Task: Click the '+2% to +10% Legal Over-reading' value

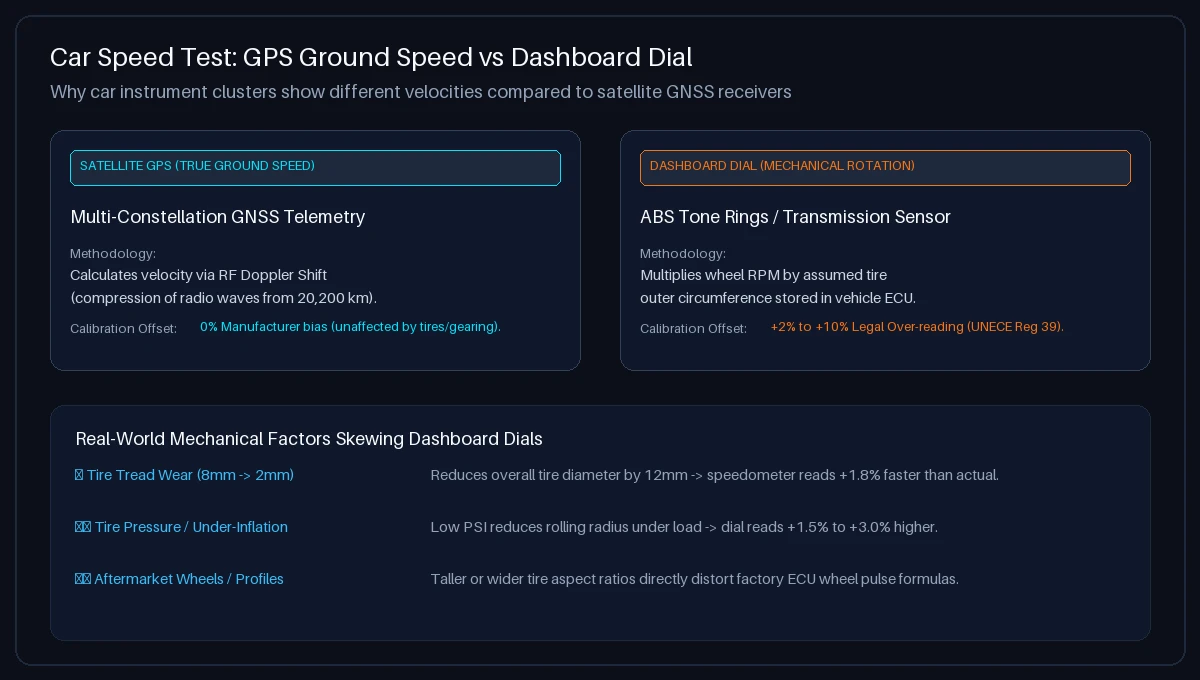Action: pyautogui.click(x=917, y=327)
